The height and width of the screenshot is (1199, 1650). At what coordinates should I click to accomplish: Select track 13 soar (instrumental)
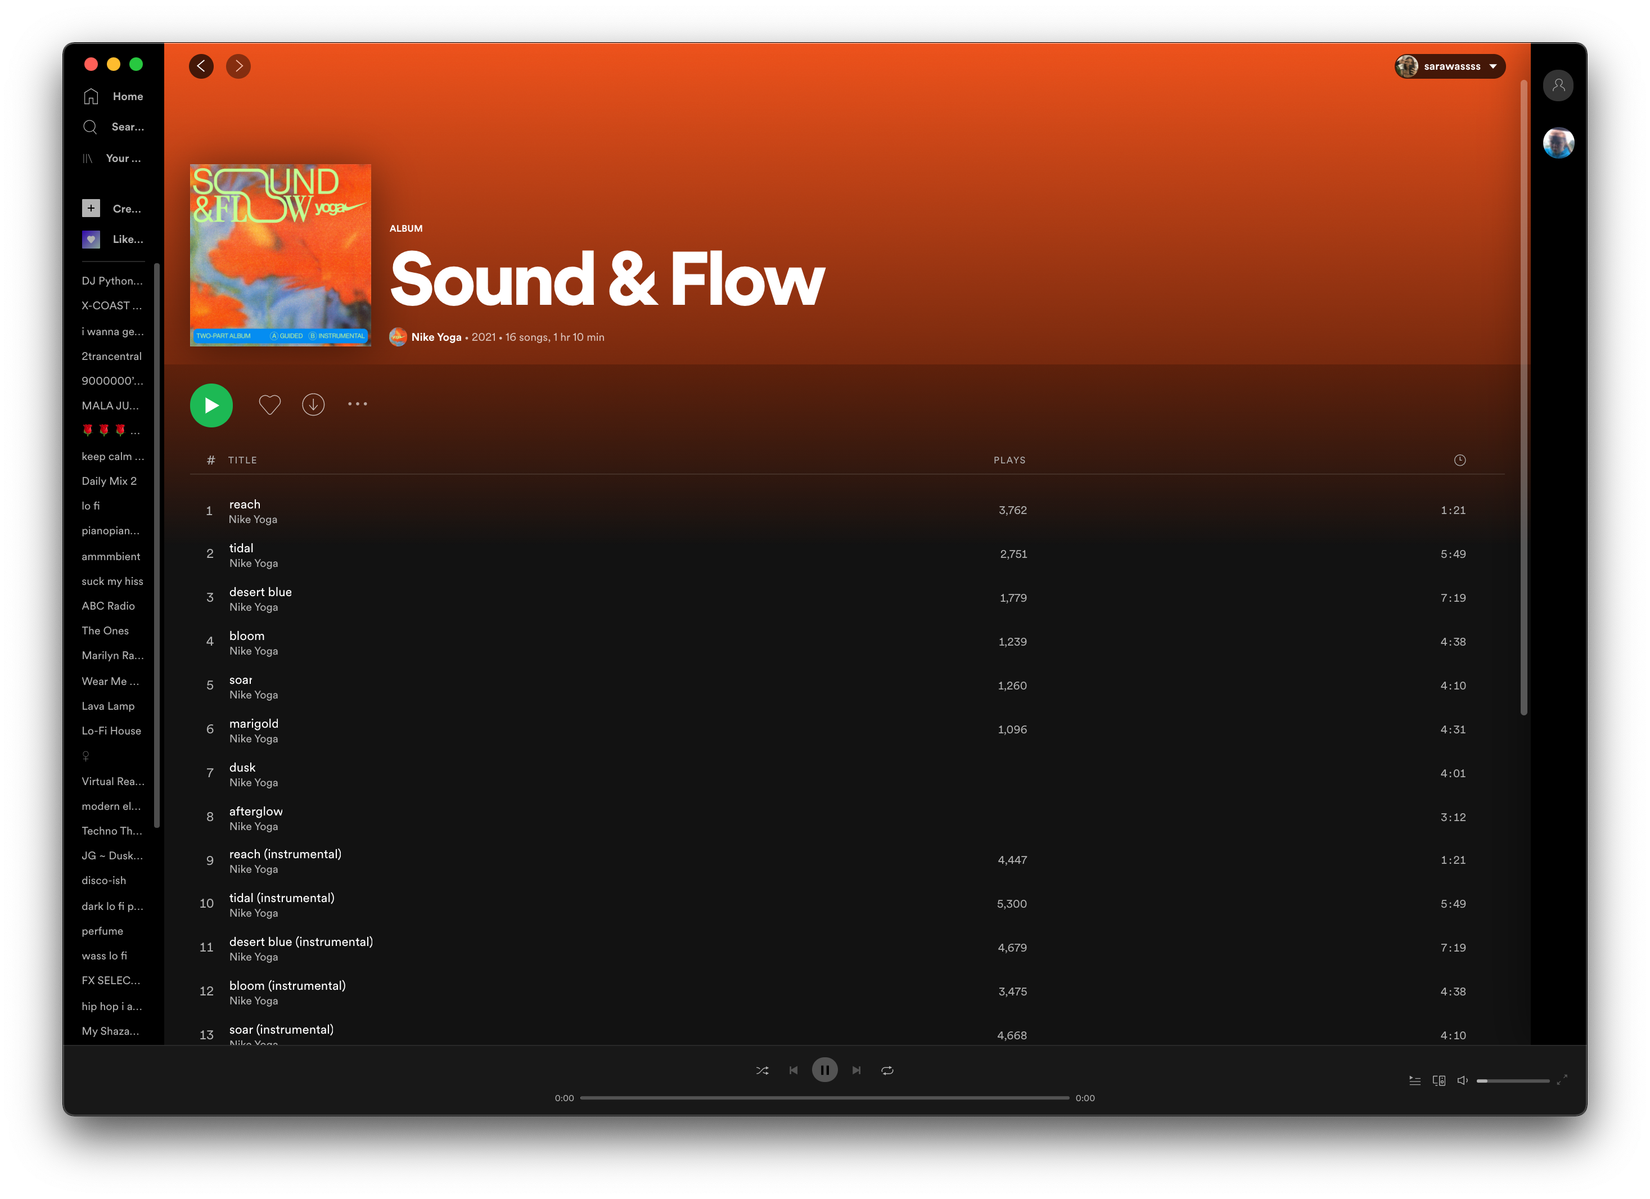click(847, 1030)
